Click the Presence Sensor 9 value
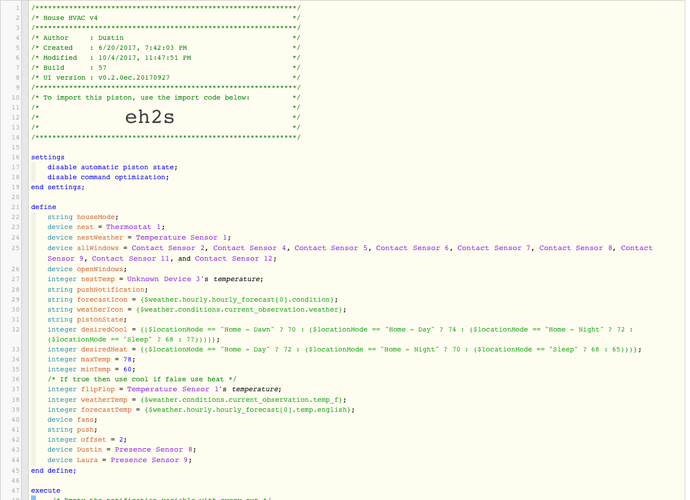690x500 pixels. (x=149, y=460)
